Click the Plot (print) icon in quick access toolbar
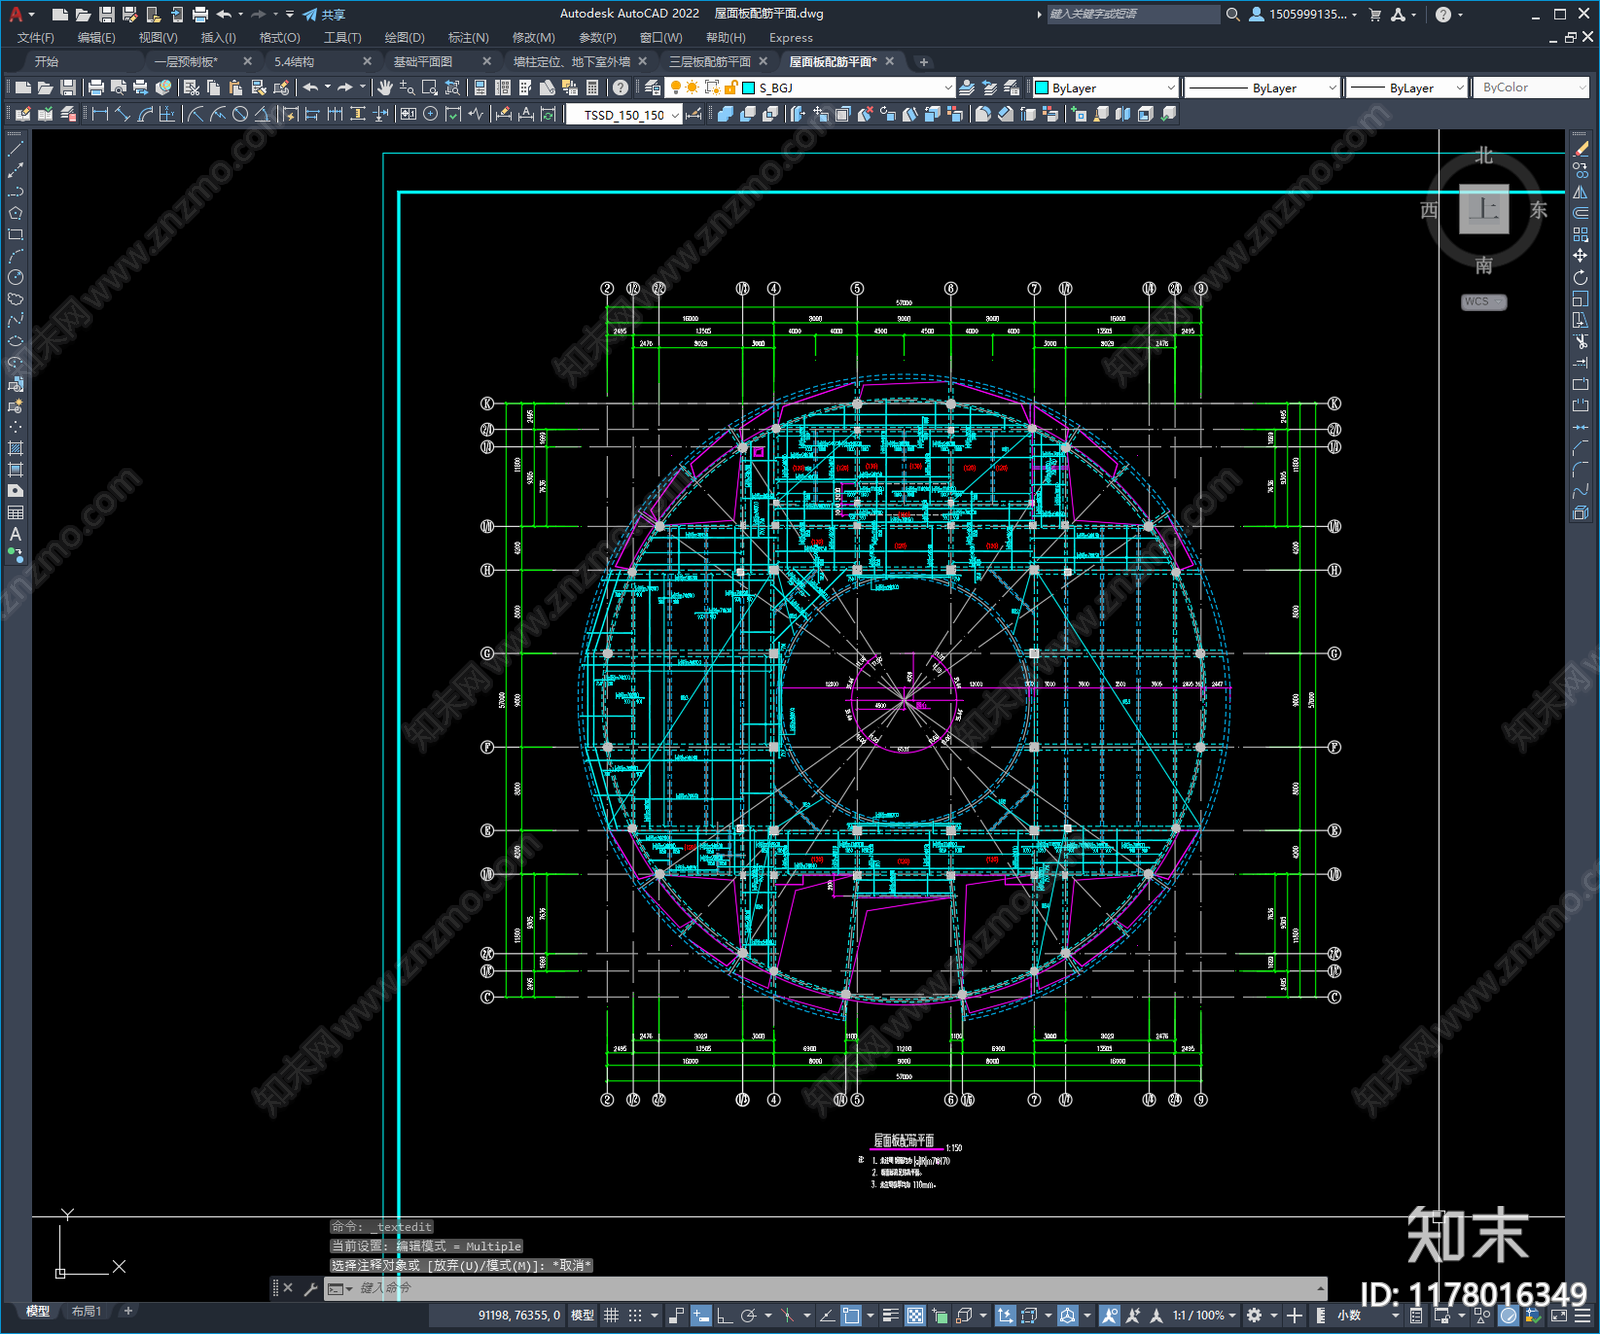The width and height of the screenshot is (1600, 1334). tap(199, 14)
